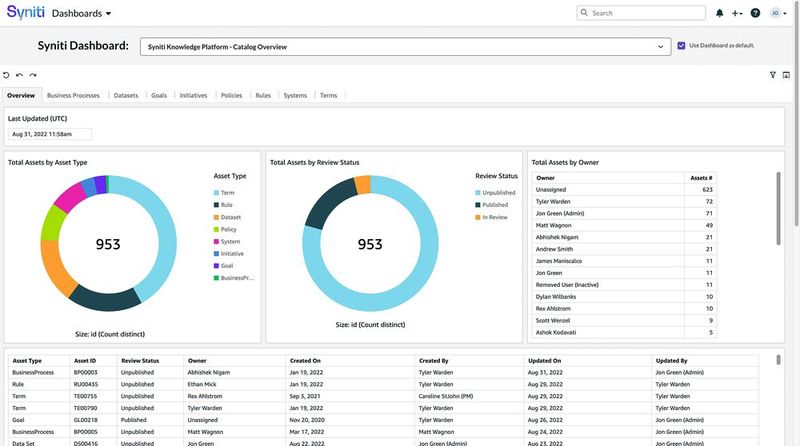Click the Unpublished legend color swatch

click(477, 192)
